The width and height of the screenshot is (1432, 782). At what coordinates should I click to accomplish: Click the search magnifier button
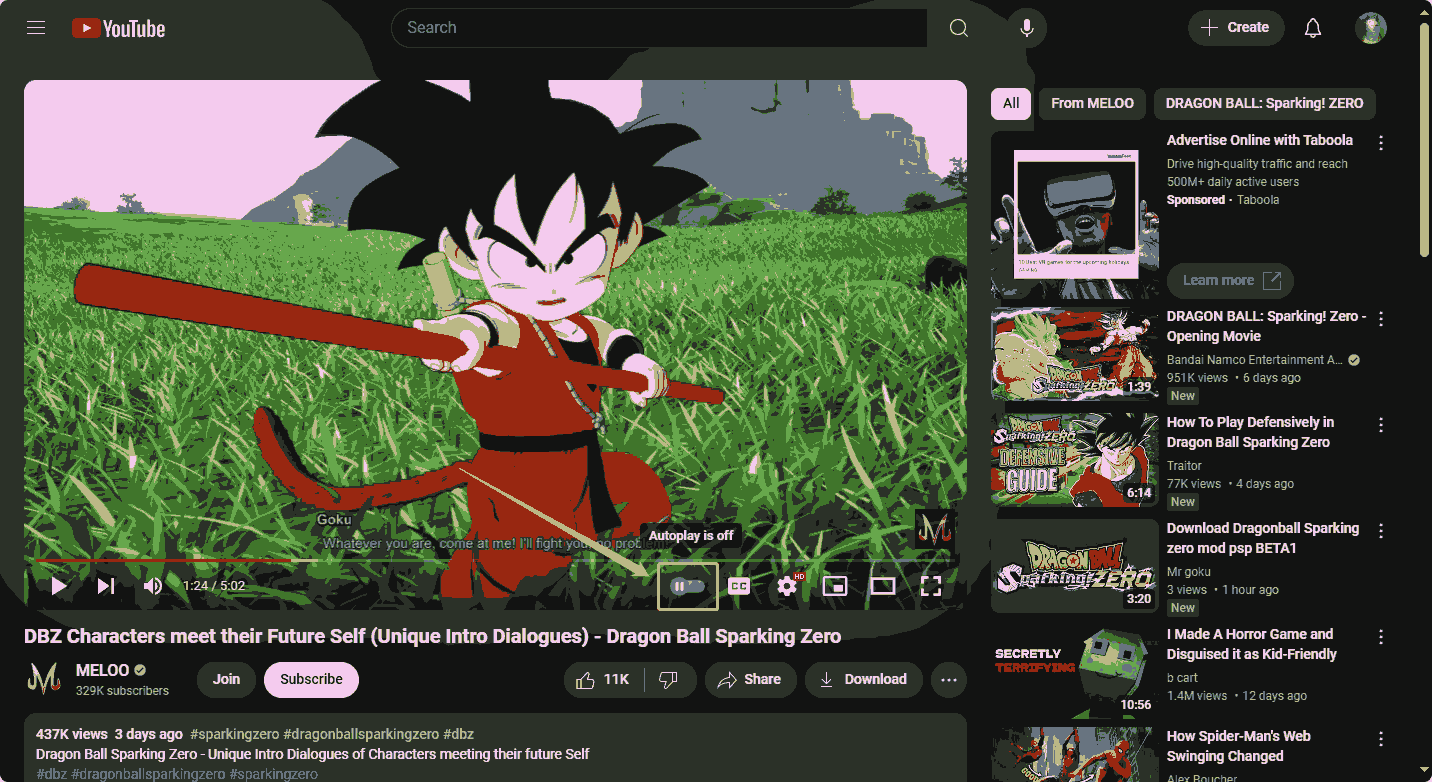pos(958,28)
